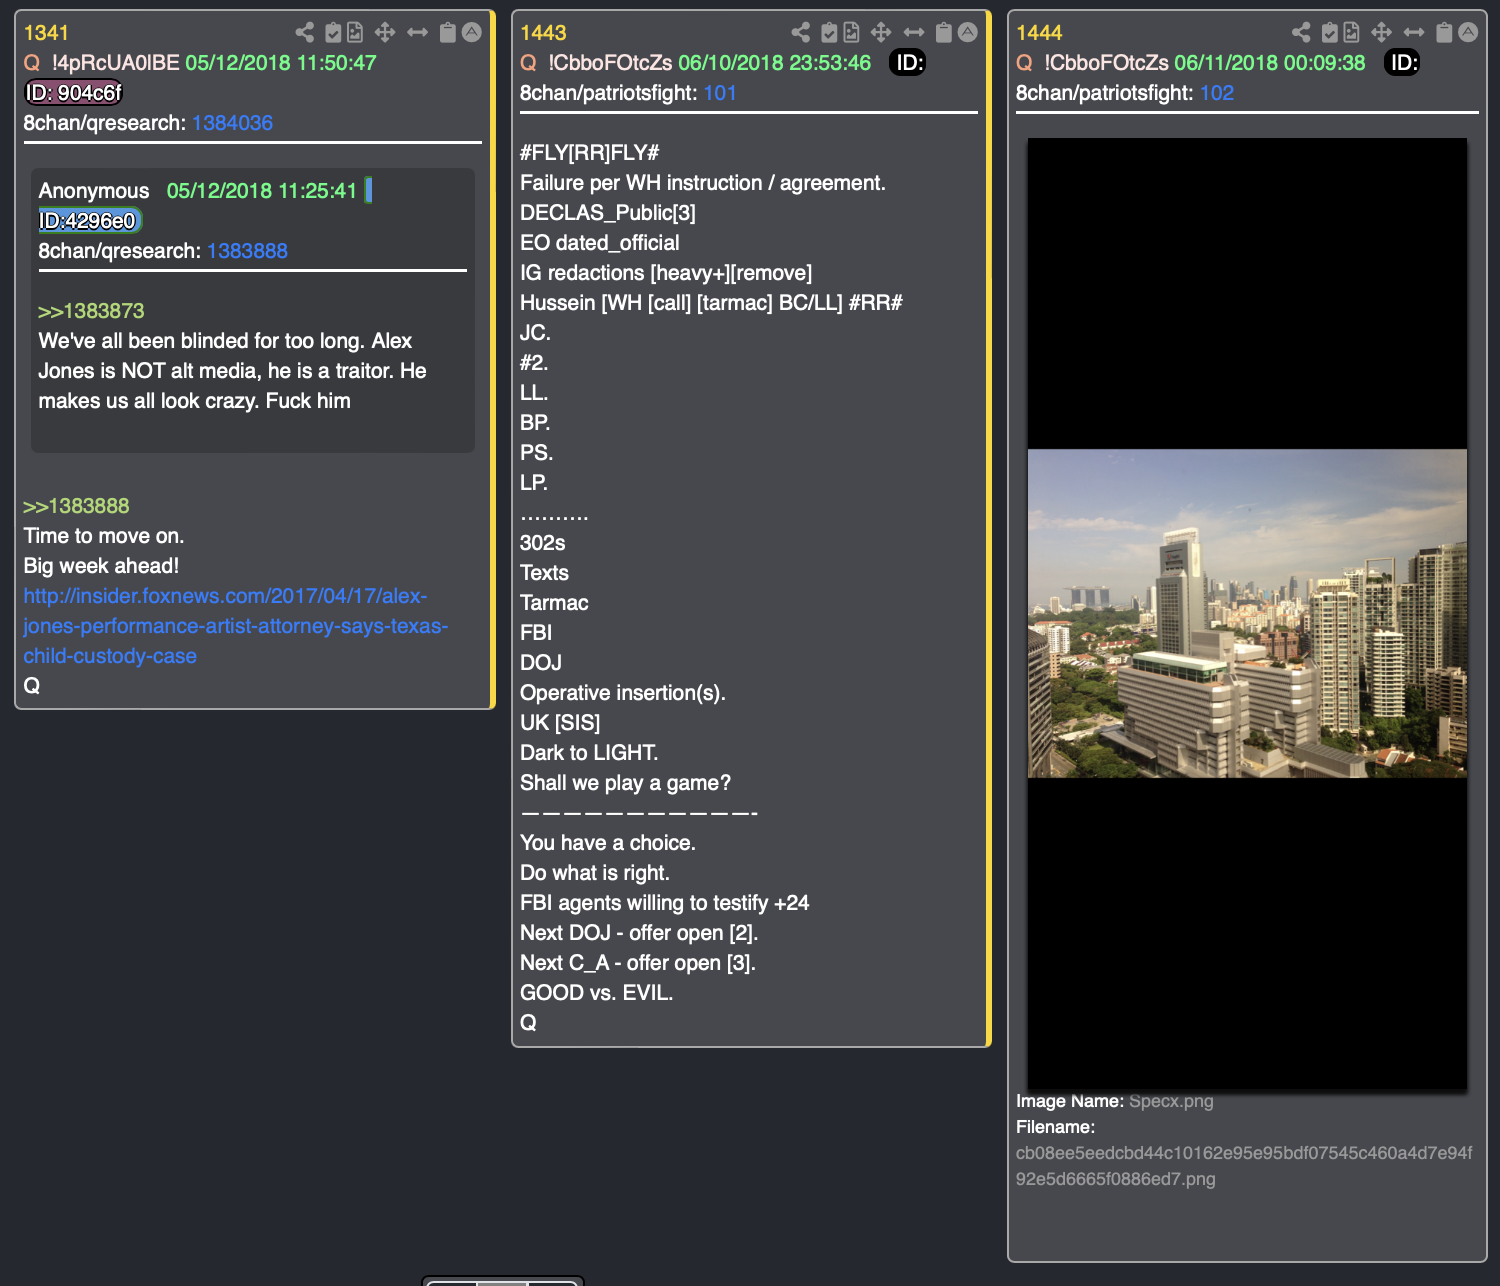Open the 8chan/qresearch post link 1384036

coord(232,123)
